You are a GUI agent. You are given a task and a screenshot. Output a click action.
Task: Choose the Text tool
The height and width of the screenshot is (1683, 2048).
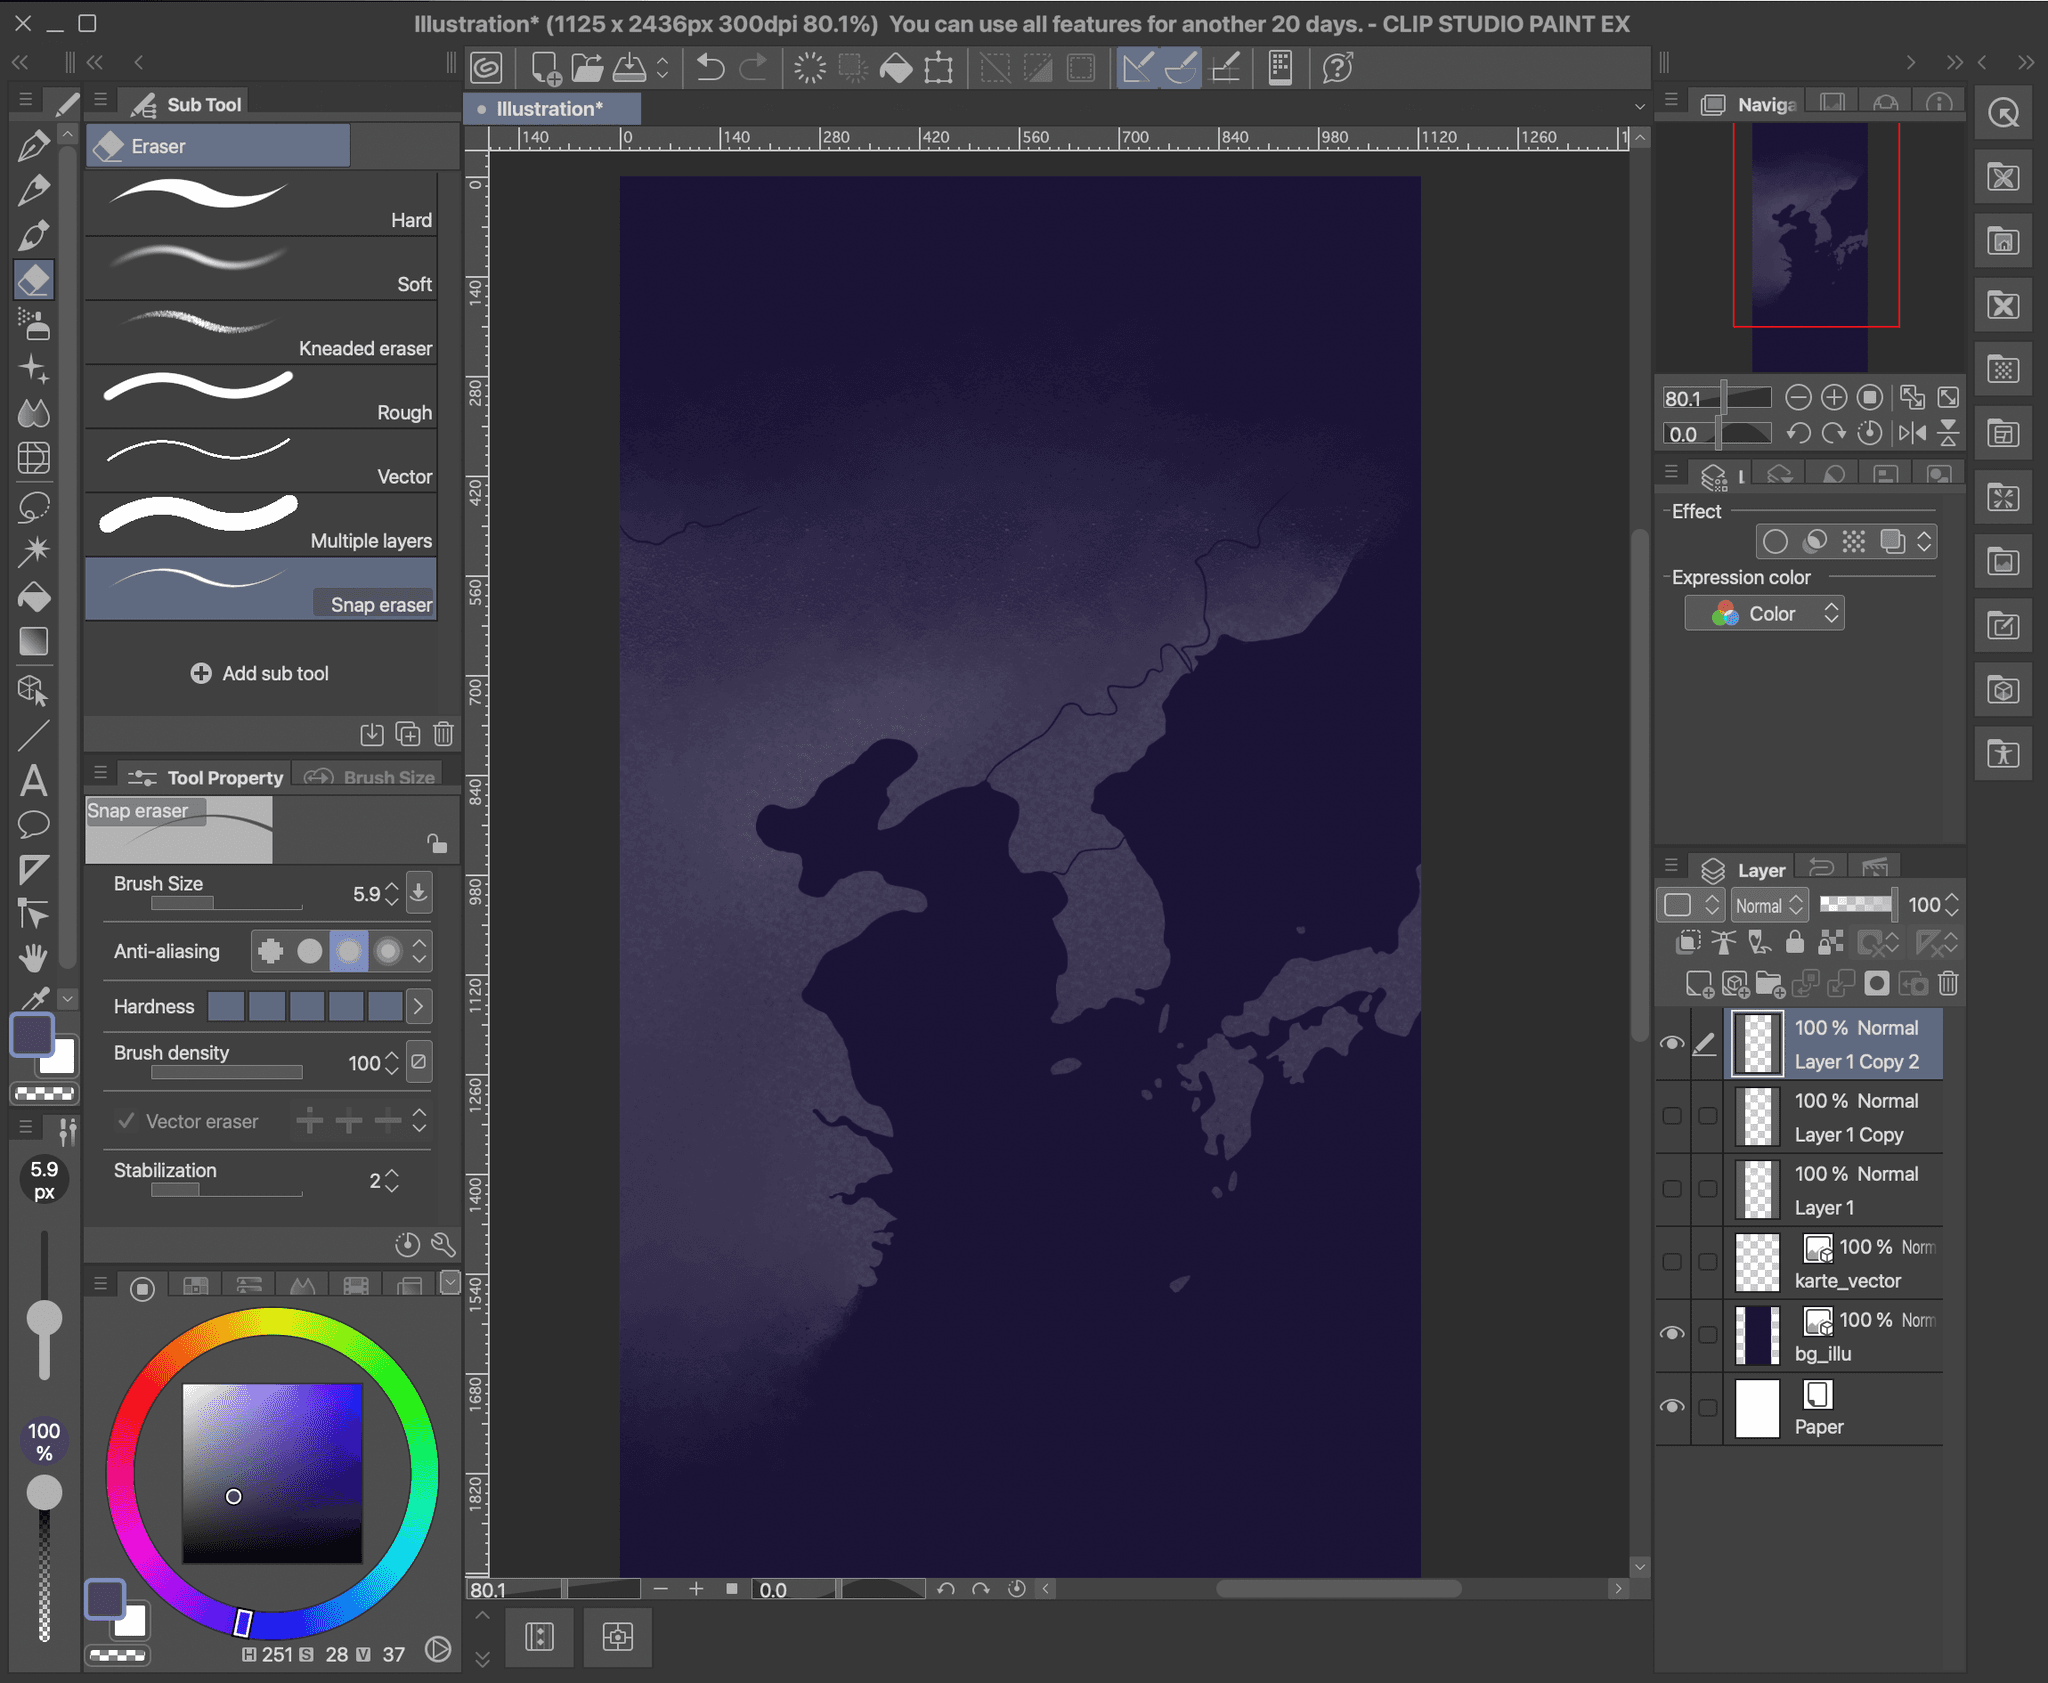coord(33,780)
